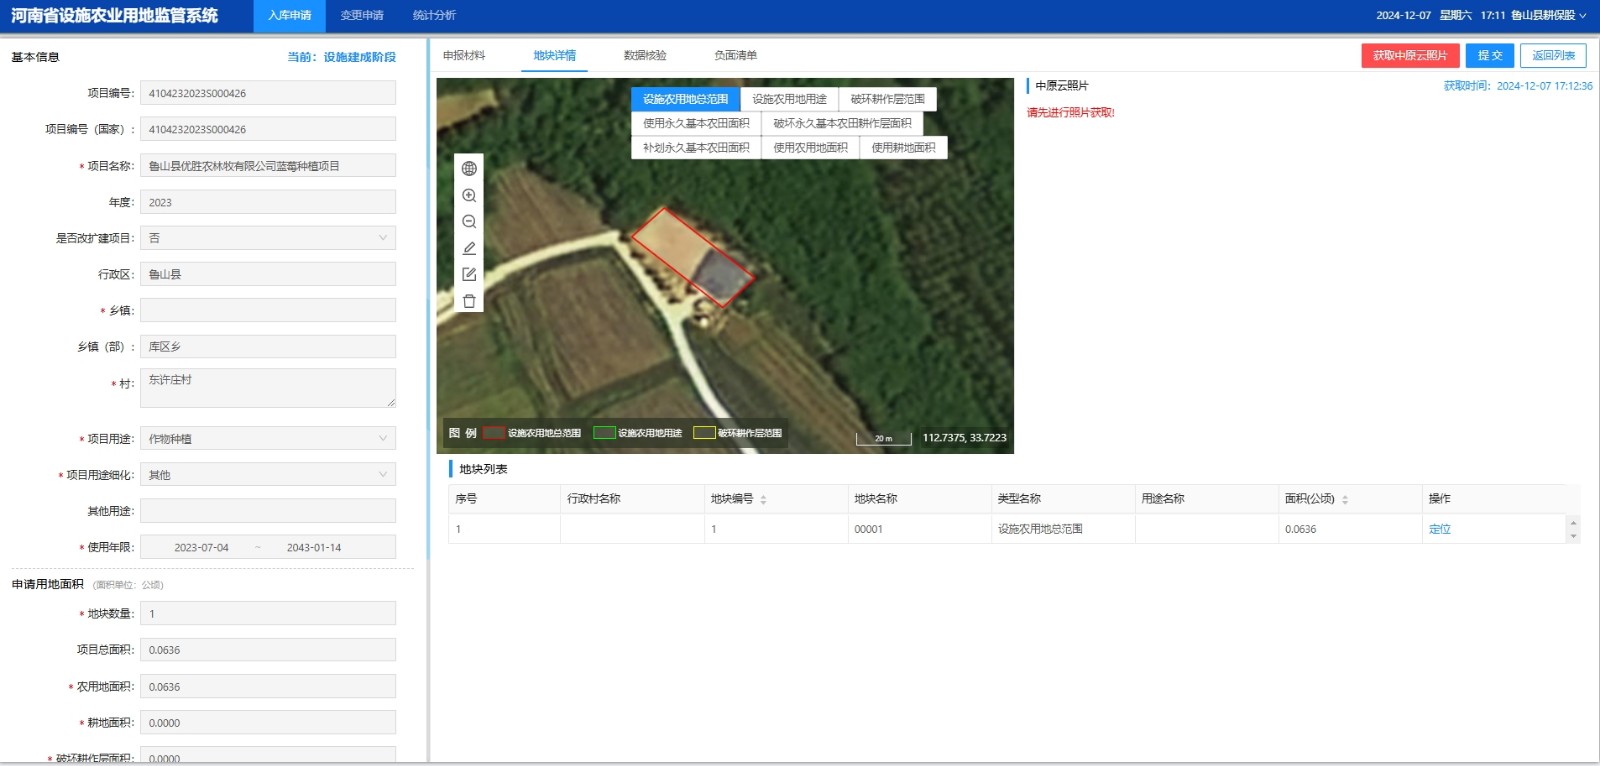Toggle 破坏永久基本农田耕作层面积 layer
Screen dimensions: 1600x766
pyautogui.click(x=842, y=123)
